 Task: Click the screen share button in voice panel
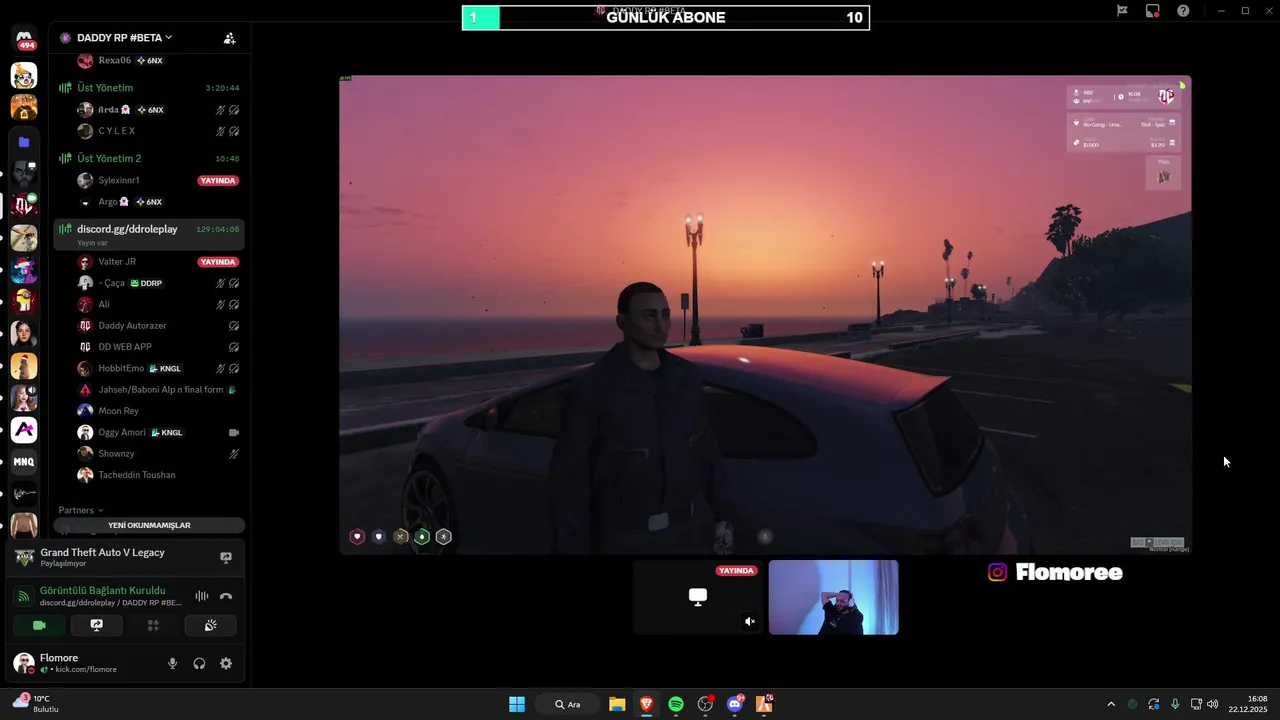pos(96,625)
